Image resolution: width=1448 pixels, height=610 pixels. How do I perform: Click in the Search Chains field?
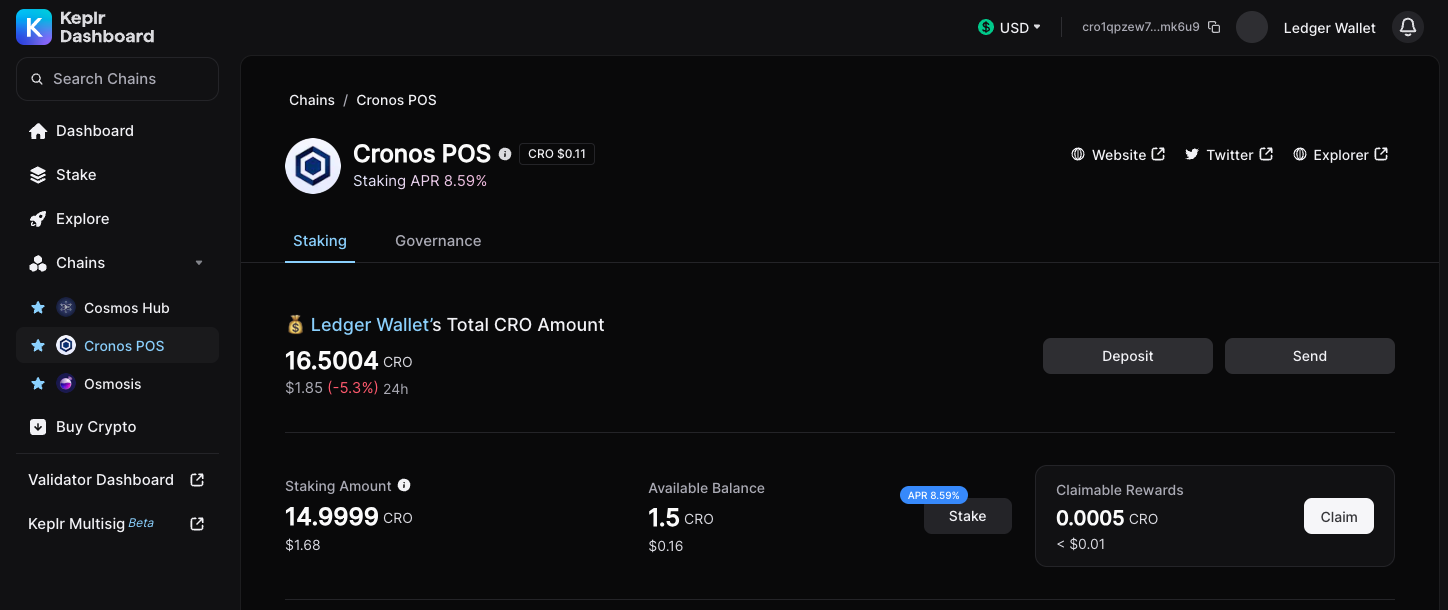117,79
